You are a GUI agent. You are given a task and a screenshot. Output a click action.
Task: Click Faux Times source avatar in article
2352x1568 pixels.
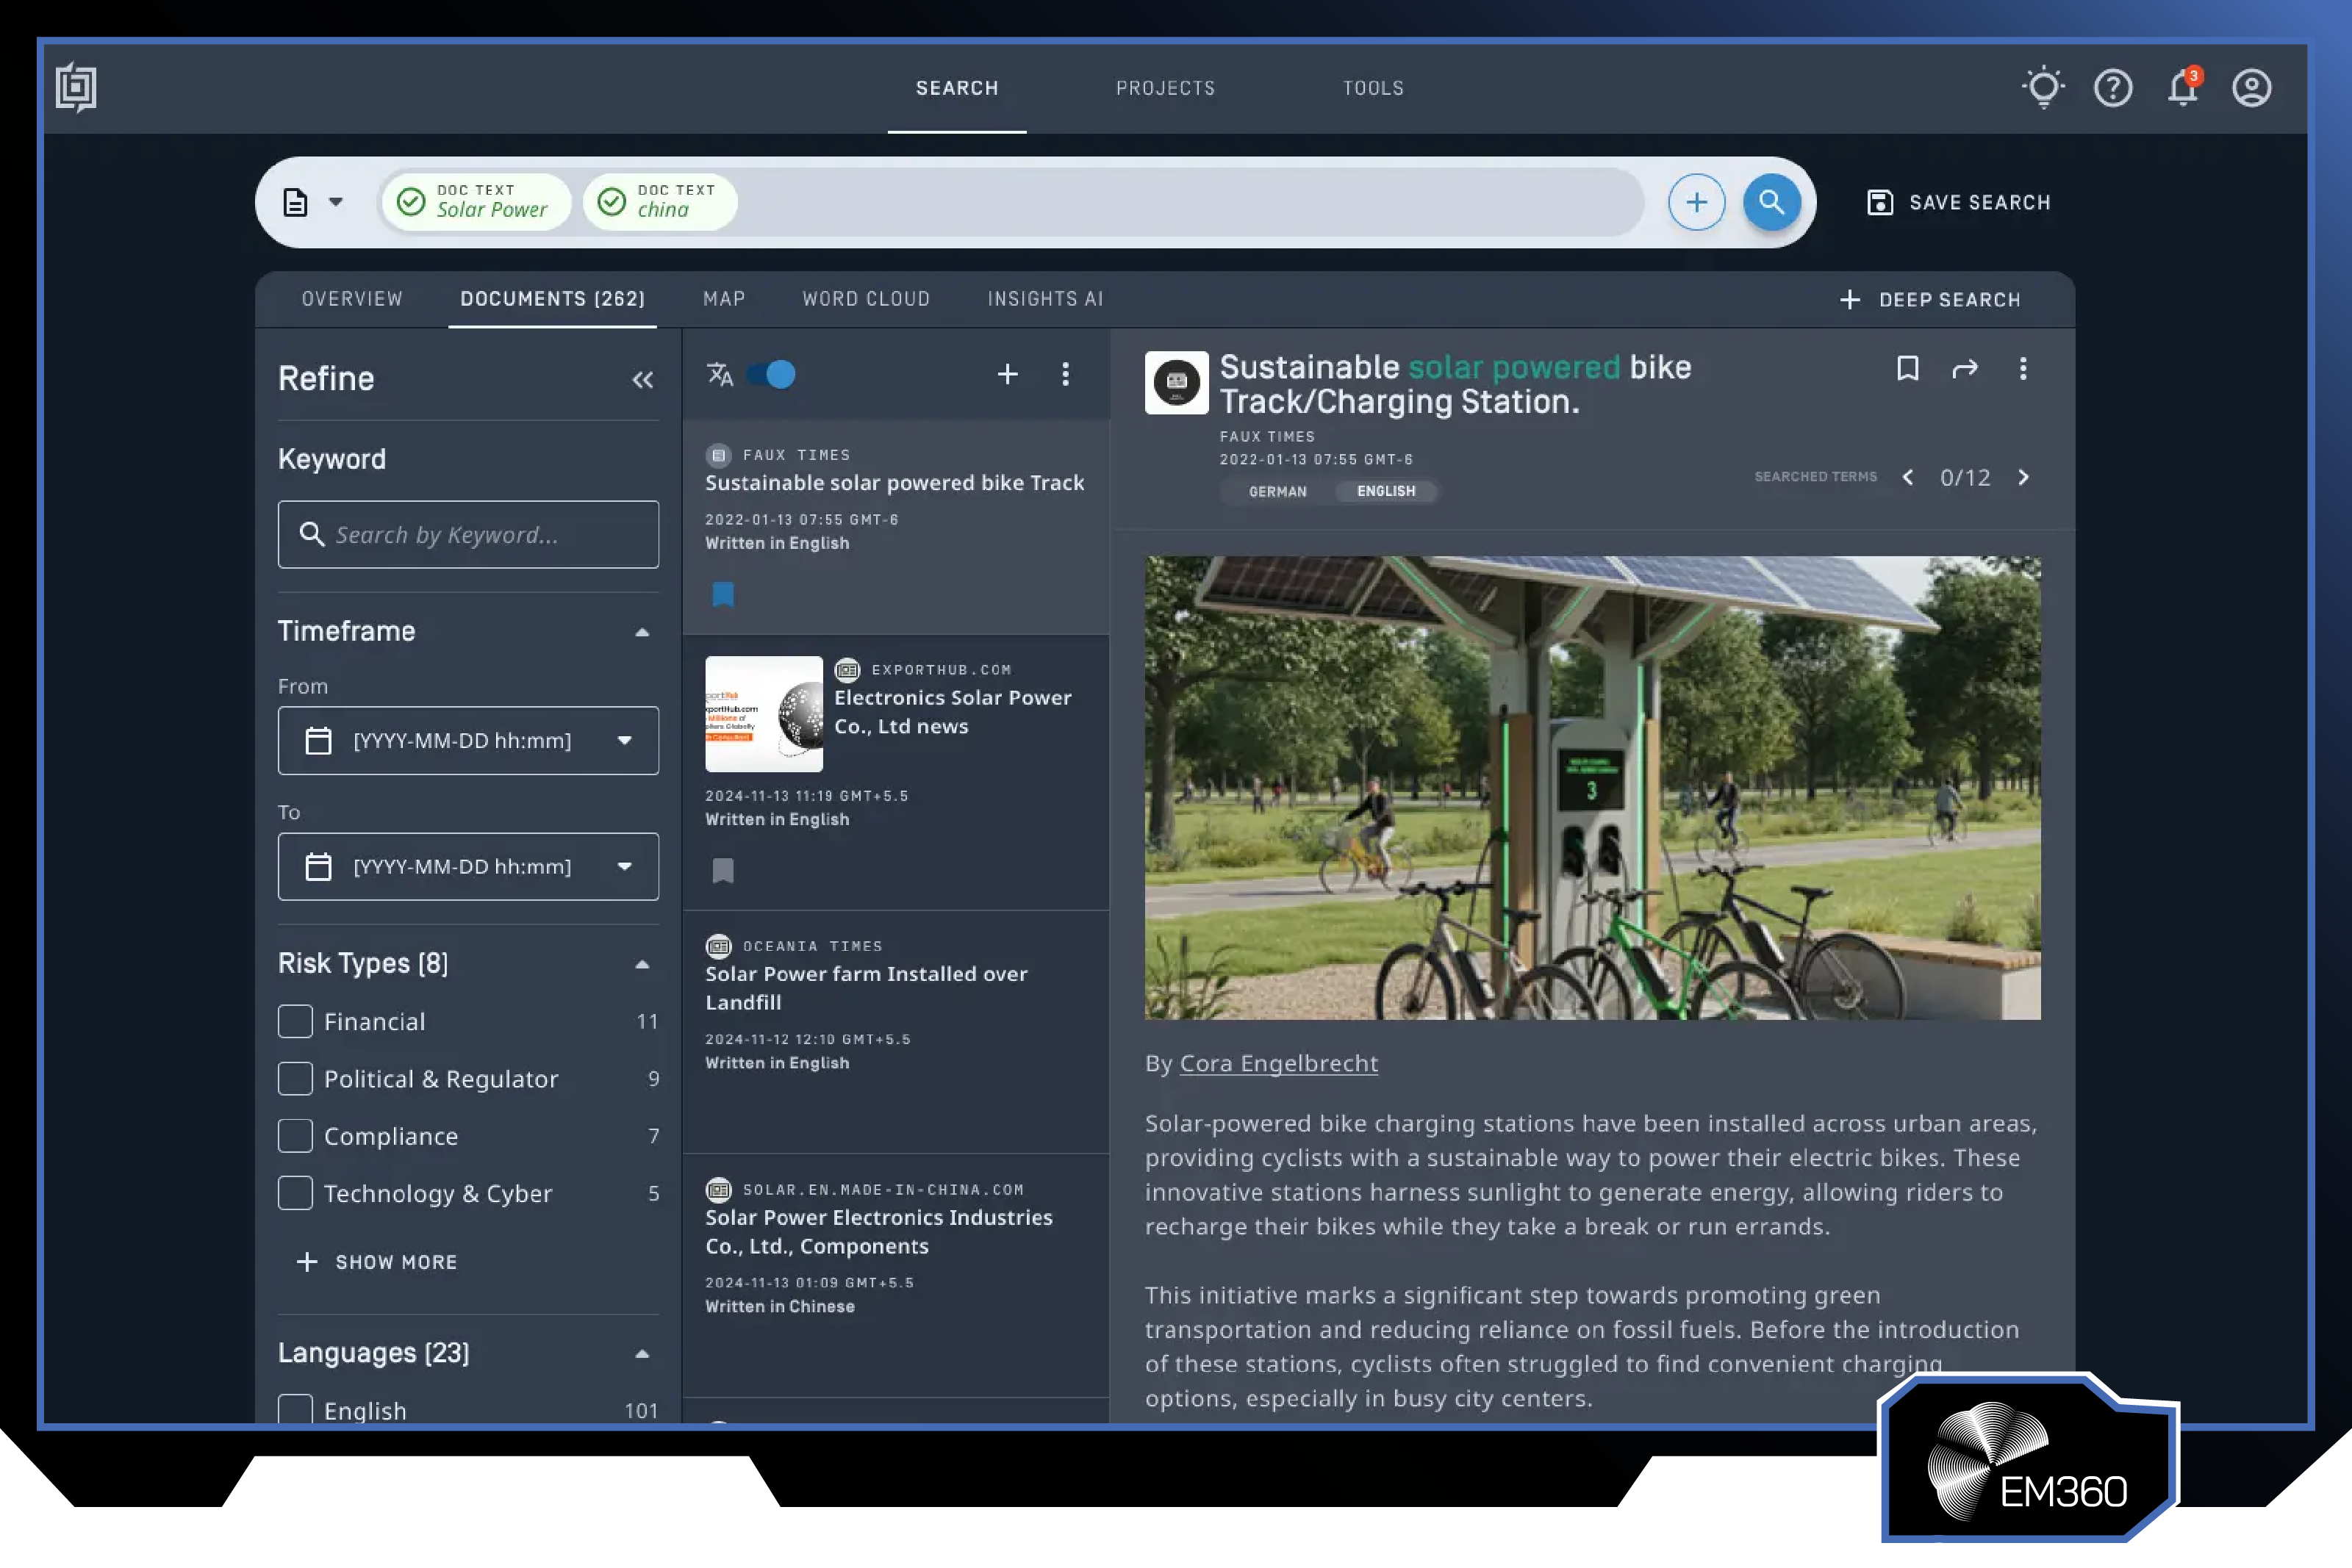click(1177, 382)
